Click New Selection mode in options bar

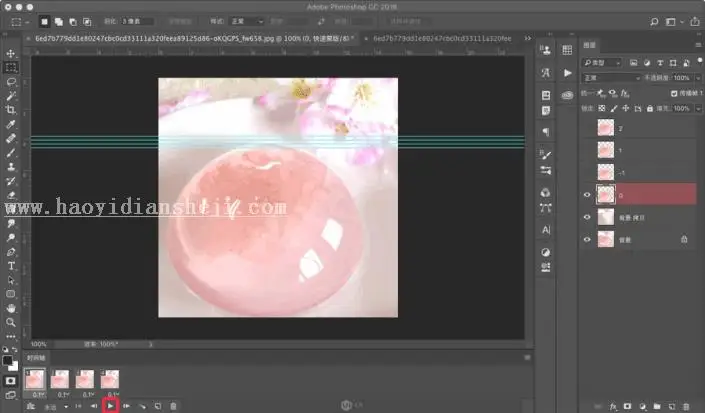coord(44,21)
